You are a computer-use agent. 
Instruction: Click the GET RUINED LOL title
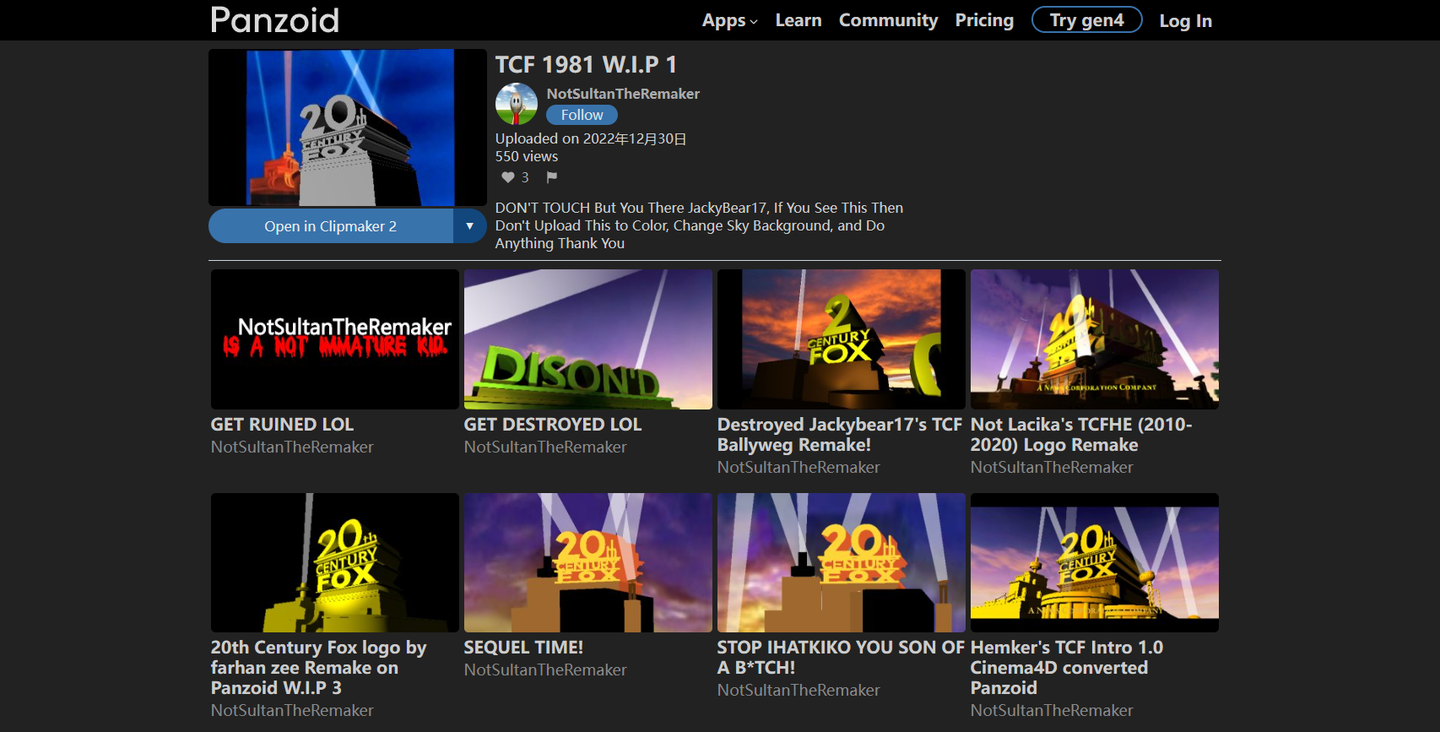point(282,425)
